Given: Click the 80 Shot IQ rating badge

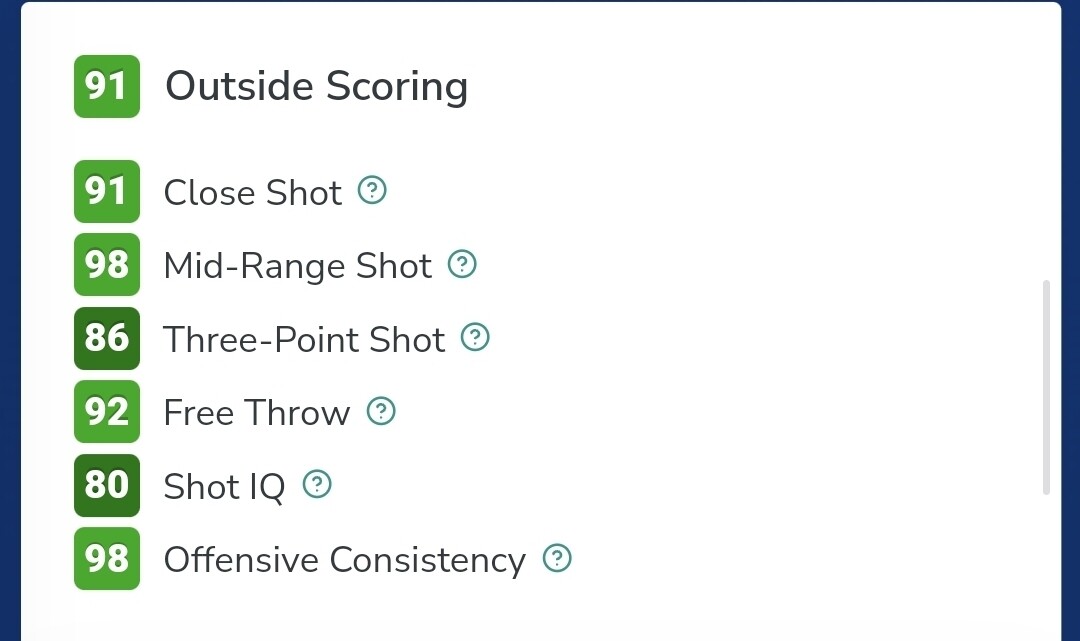Looking at the screenshot, I should (107, 485).
